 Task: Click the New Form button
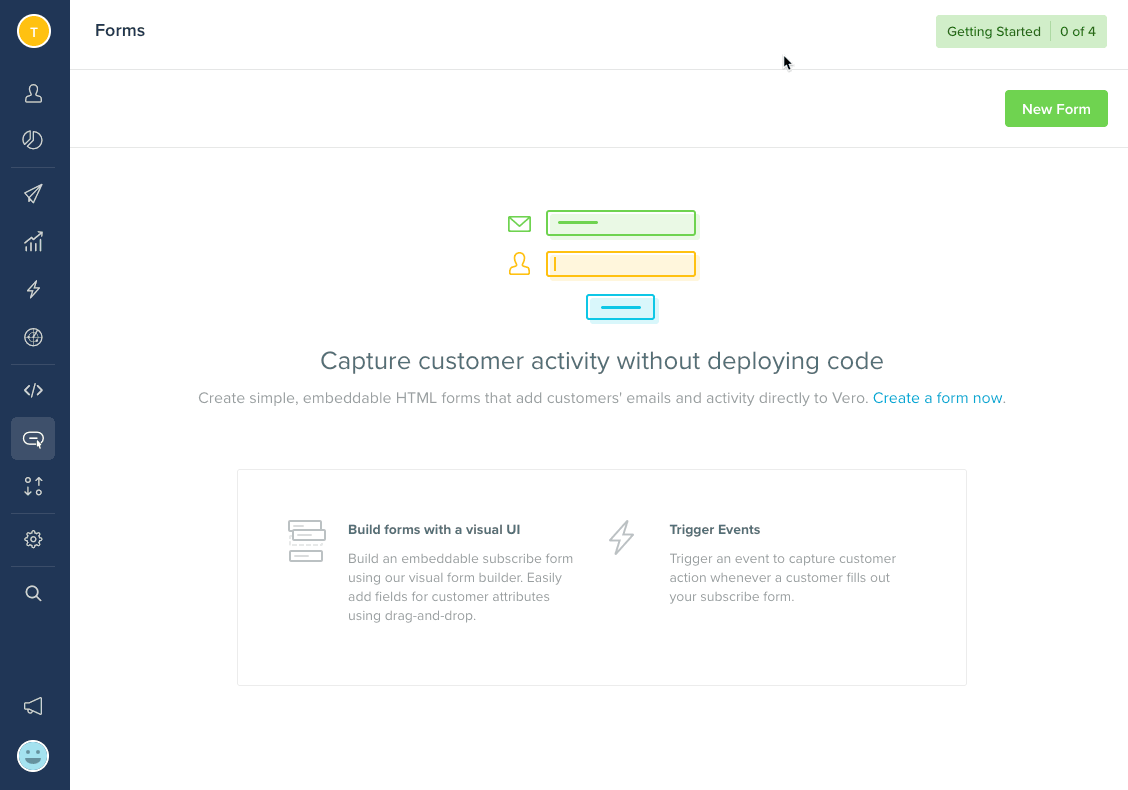click(x=1056, y=108)
